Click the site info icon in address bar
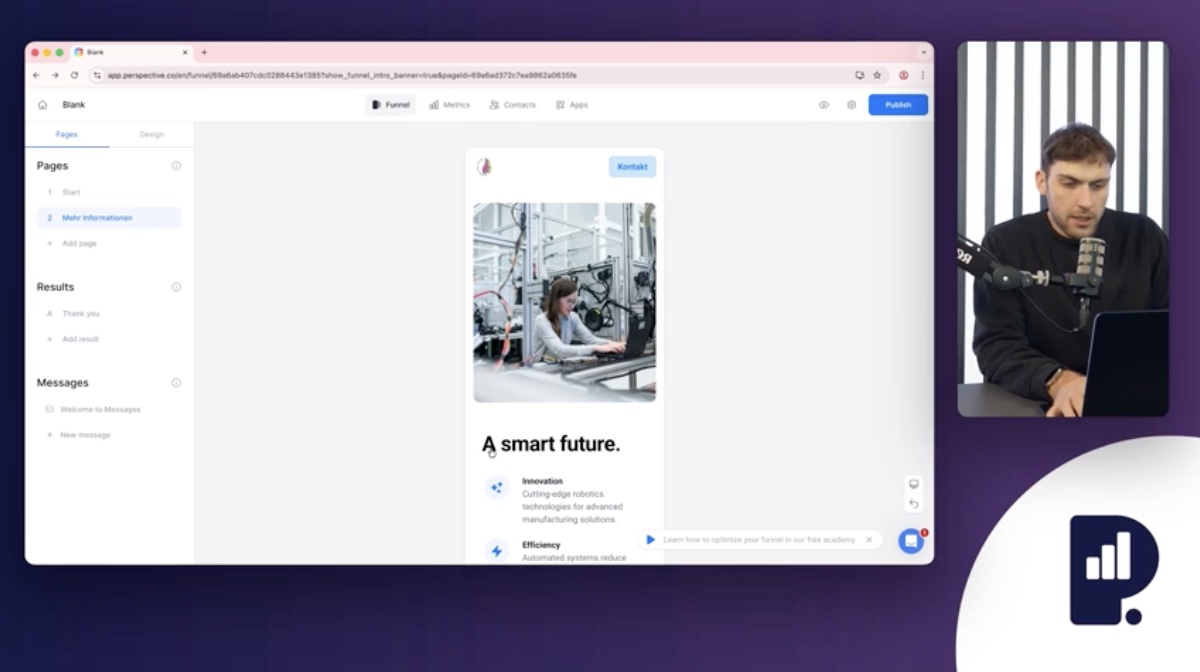Viewport: 1200px width, 672px height. click(x=97, y=75)
